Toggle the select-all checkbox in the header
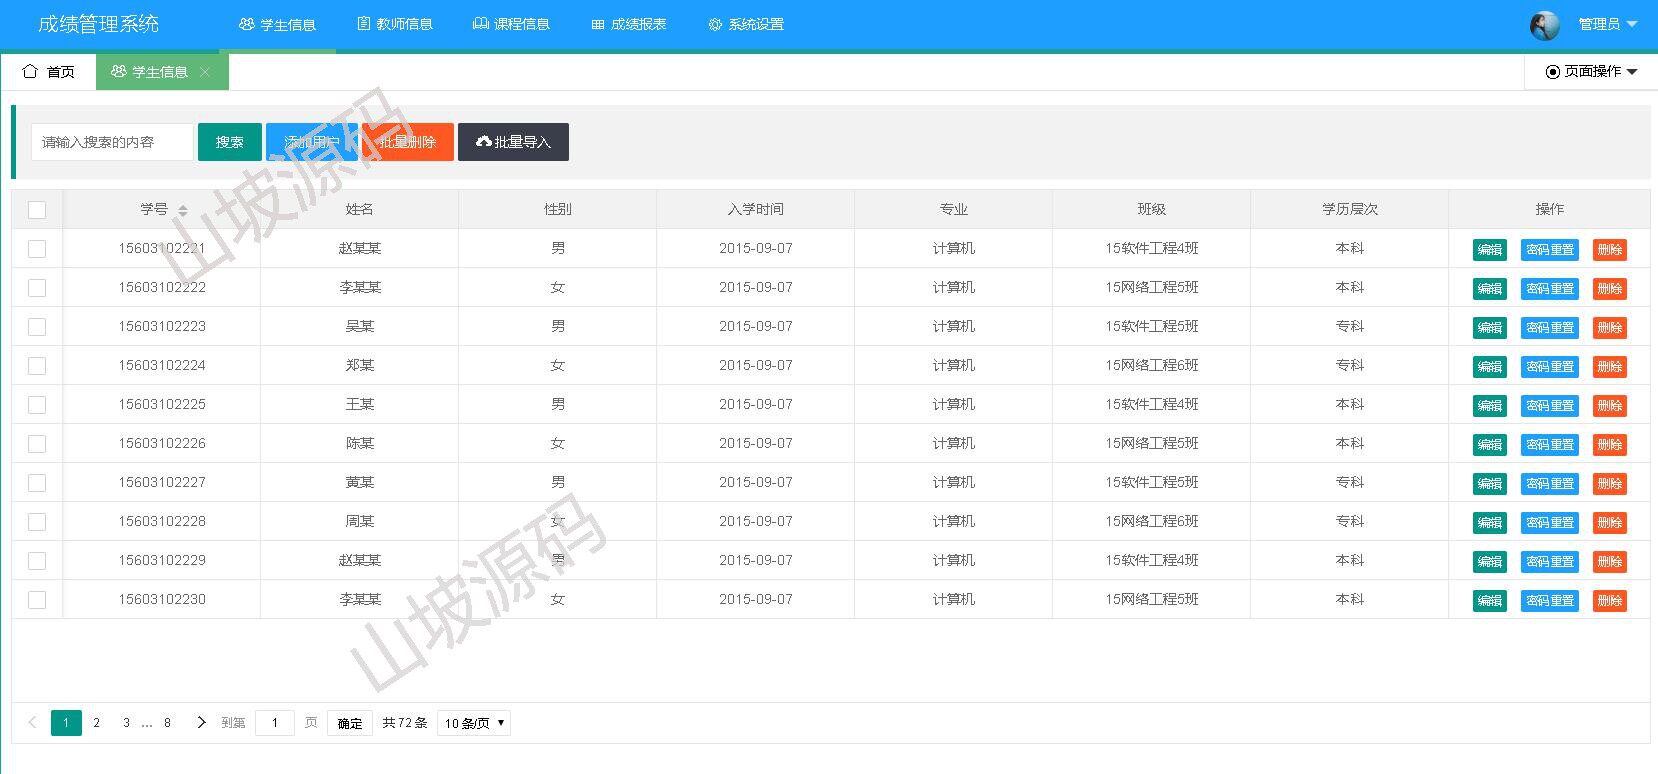This screenshot has width=1658, height=774. click(37, 210)
